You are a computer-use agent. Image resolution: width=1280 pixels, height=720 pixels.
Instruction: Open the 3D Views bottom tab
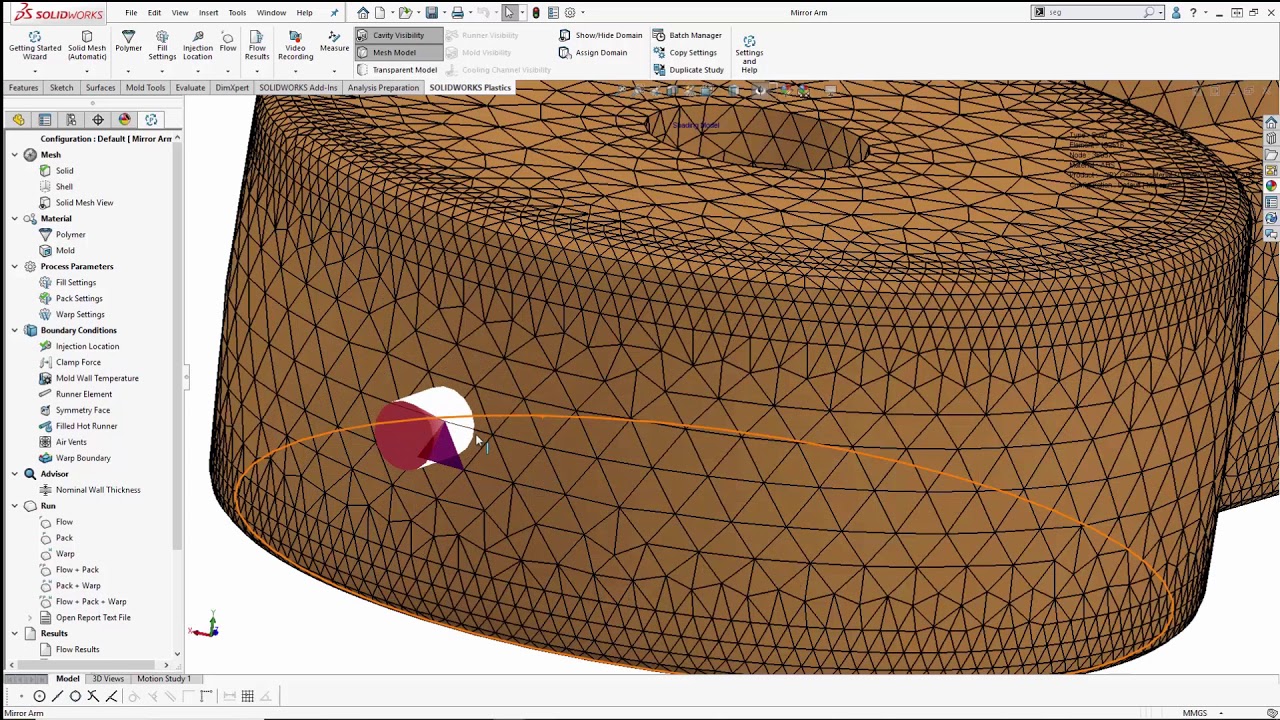click(108, 679)
